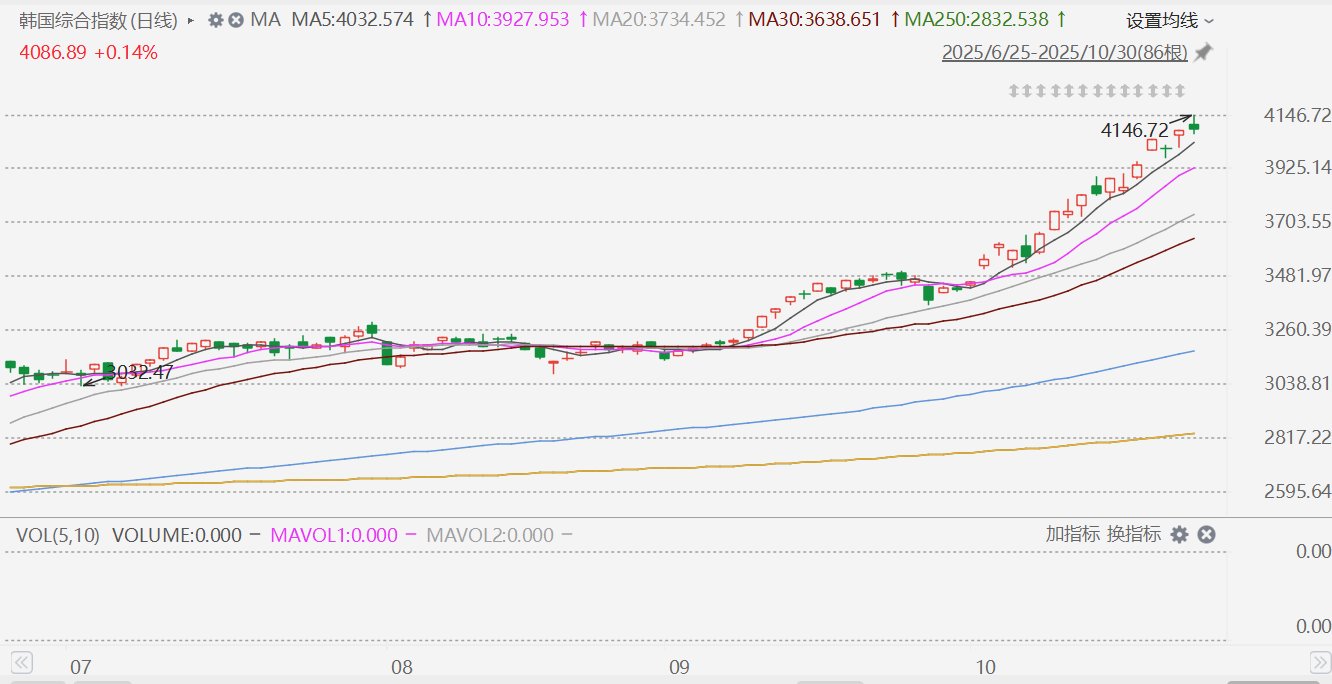The width and height of the screenshot is (1332, 684).
Task: Click the MA indicator name label
Action: tap(265, 20)
